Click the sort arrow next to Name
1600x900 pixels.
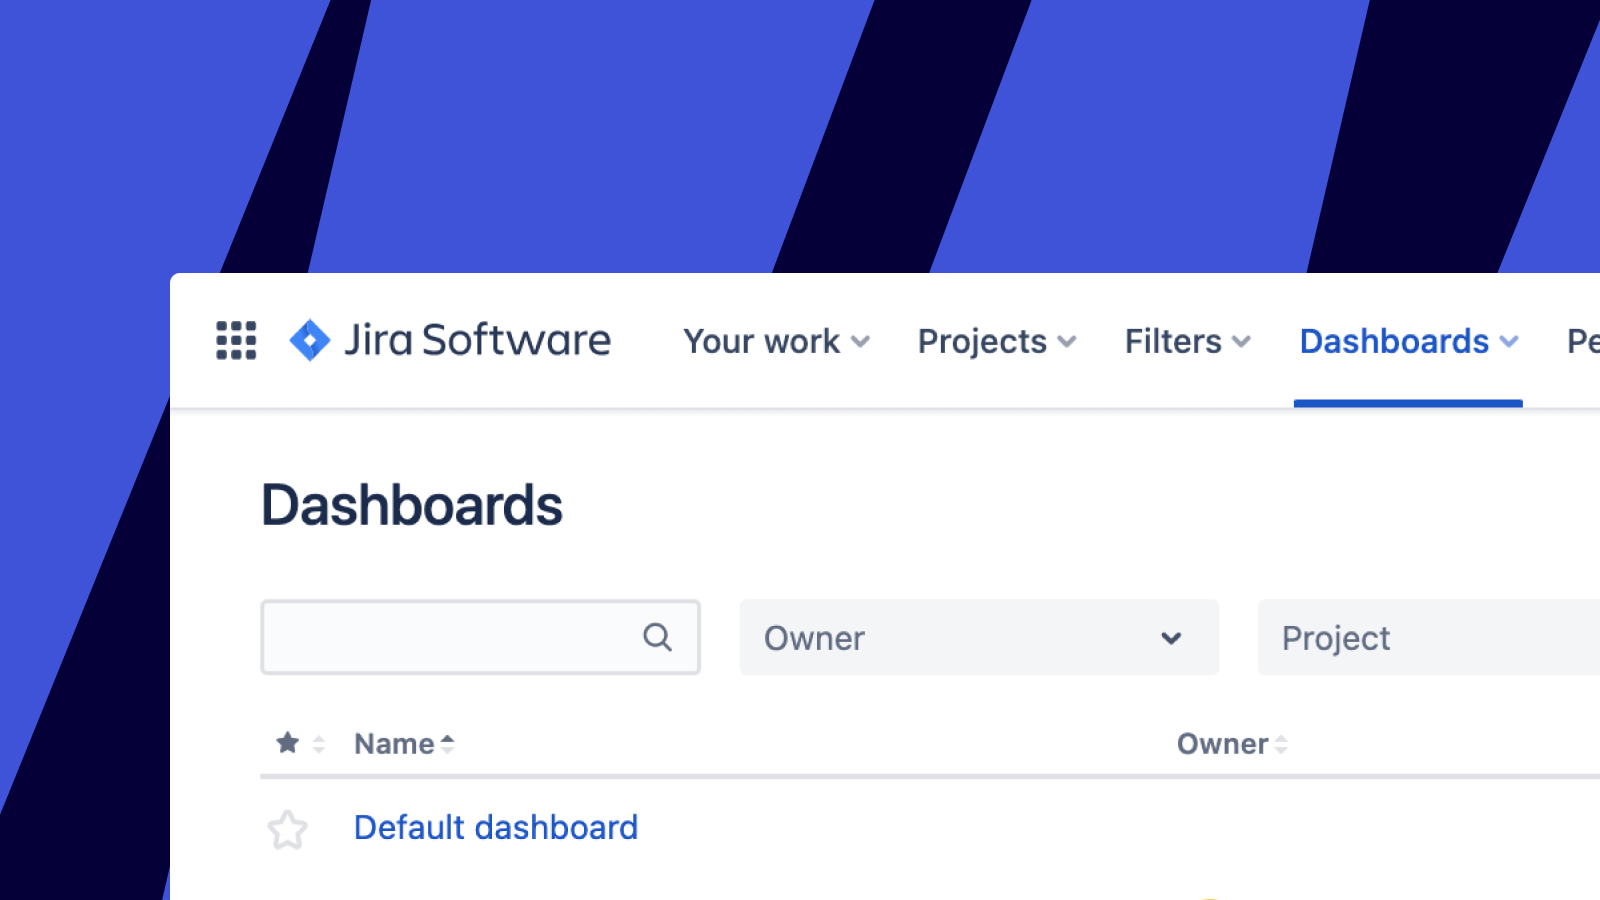tap(448, 744)
